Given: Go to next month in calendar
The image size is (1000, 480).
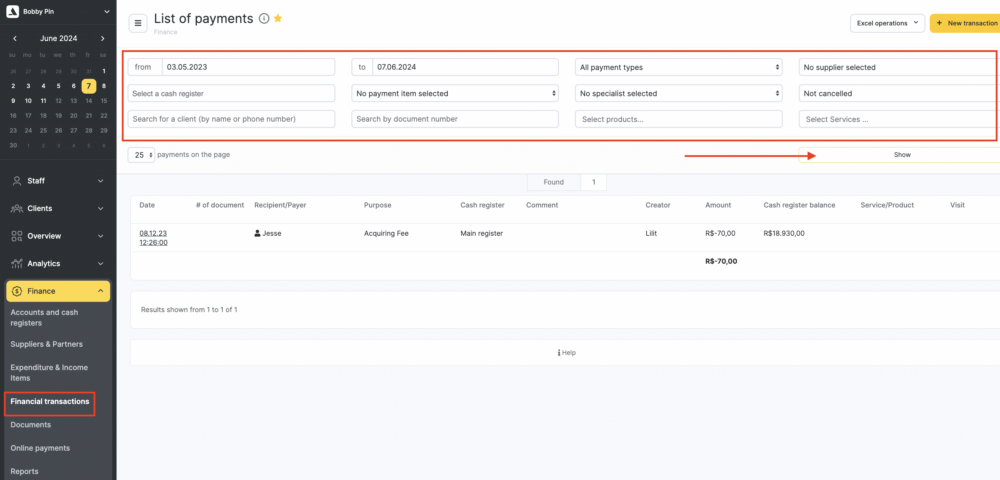Looking at the screenshot, I should pyautogui.click(x=102, y=39).
